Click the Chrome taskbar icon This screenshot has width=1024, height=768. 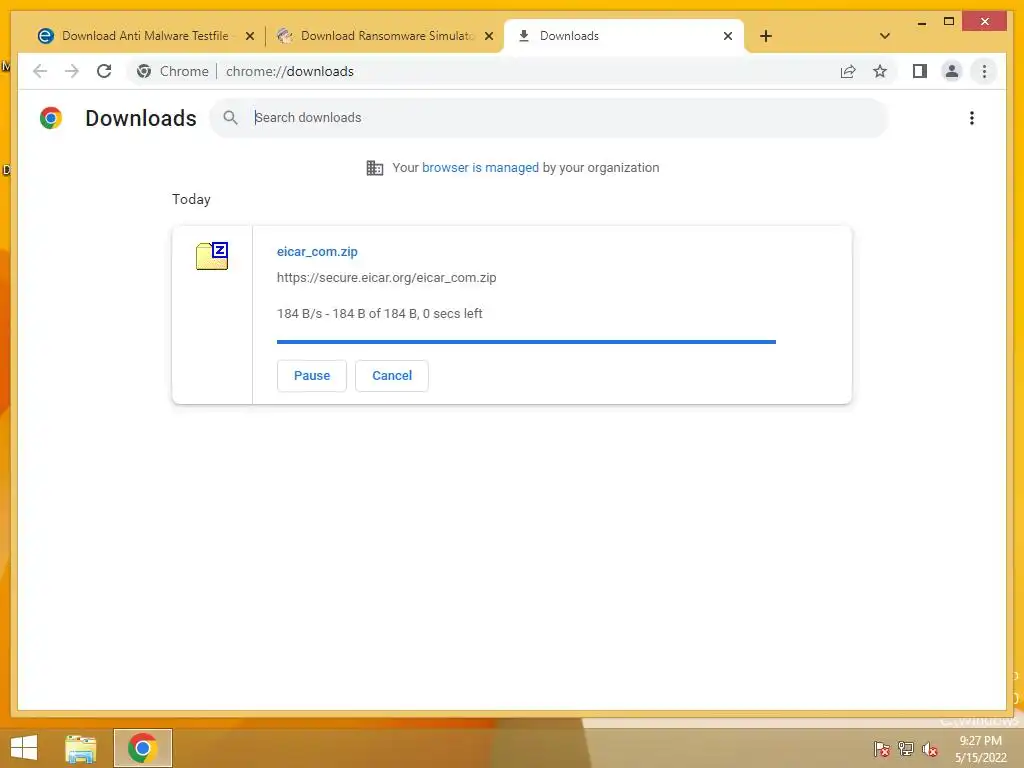[142, 748]
